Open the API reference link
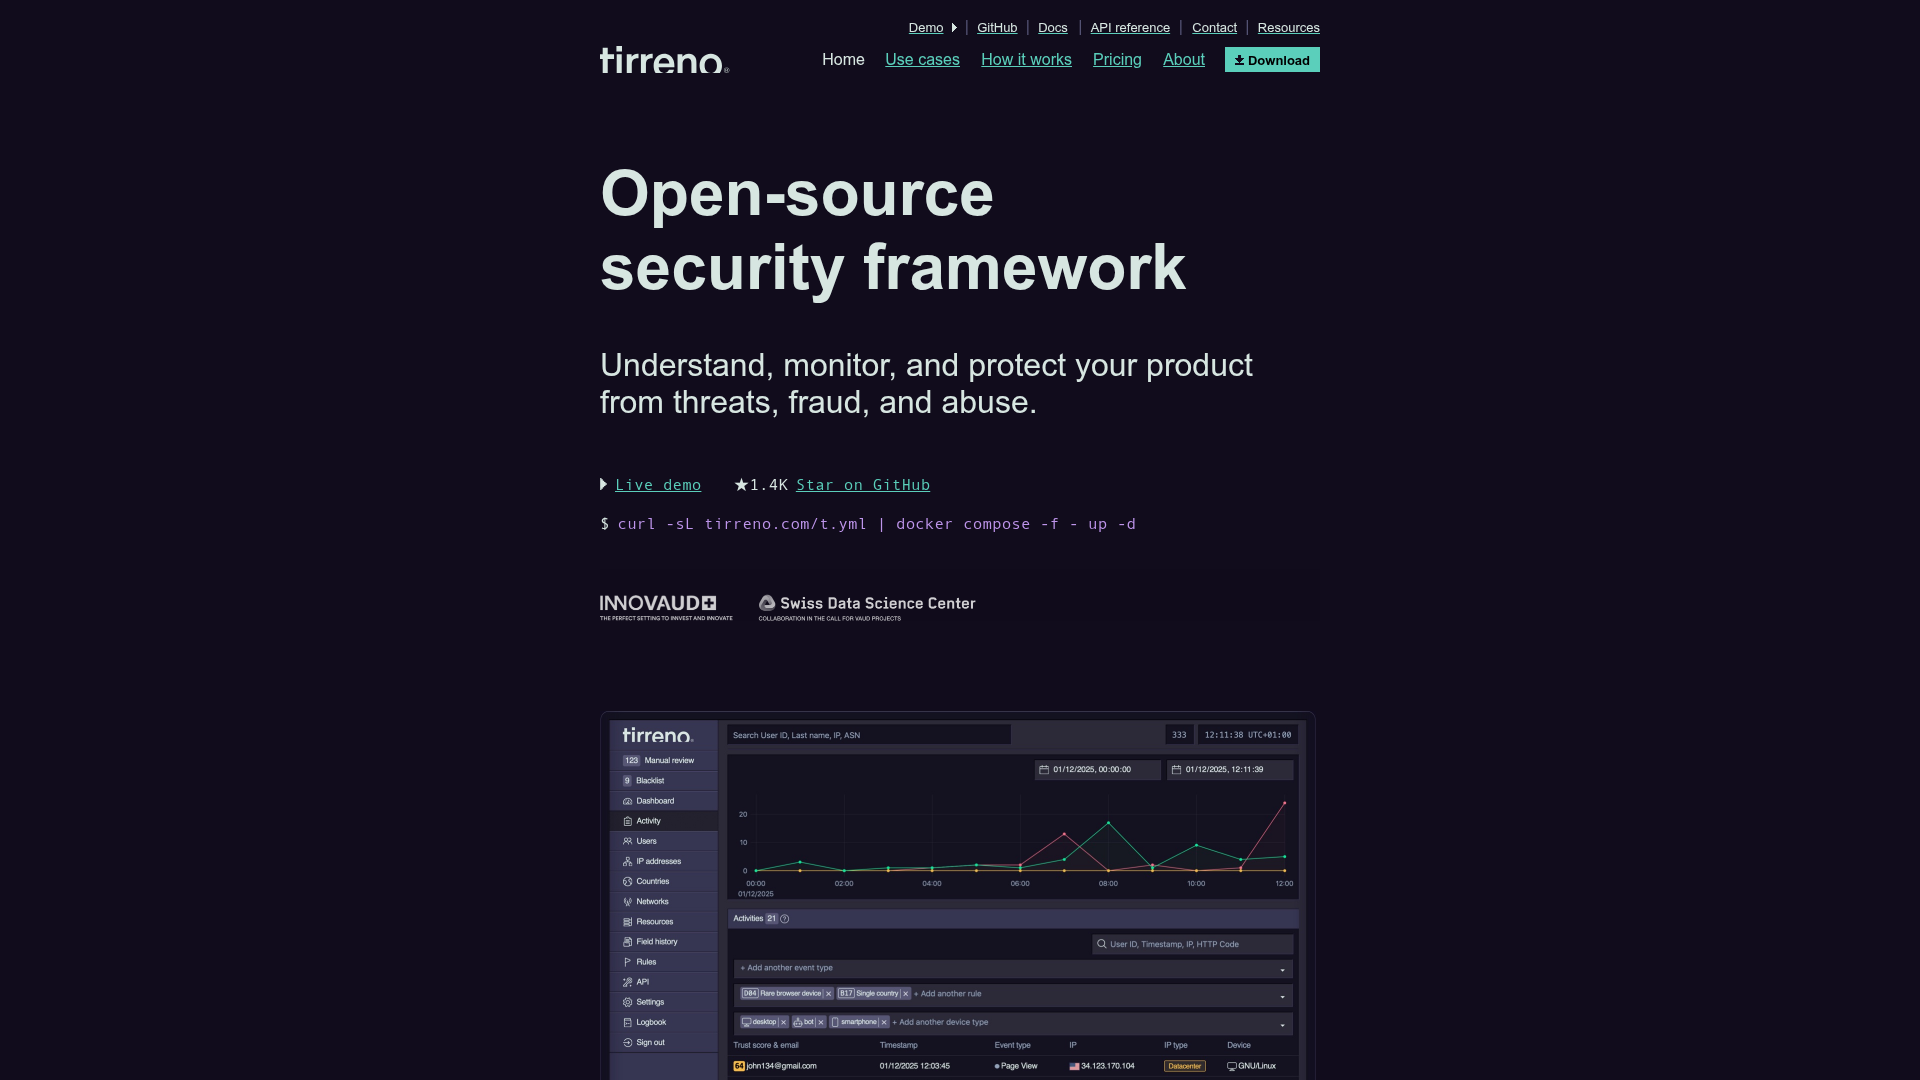The width and height of the screenshot is (1920, 1080). (x=1130, y=28)
